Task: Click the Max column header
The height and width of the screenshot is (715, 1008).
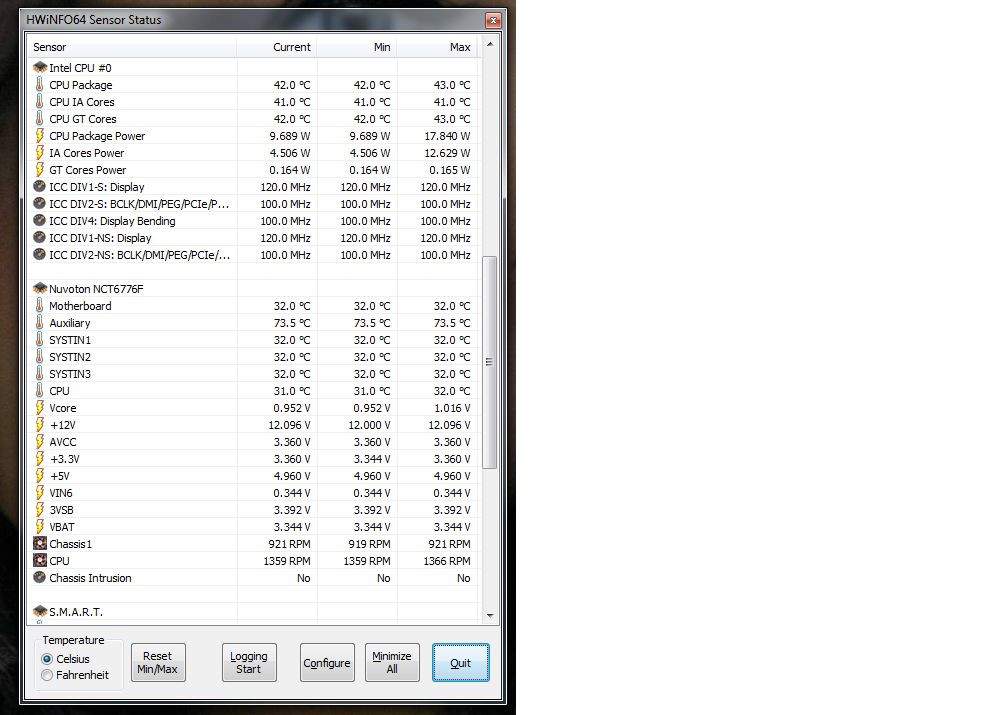Action: (x=437, y=47)
